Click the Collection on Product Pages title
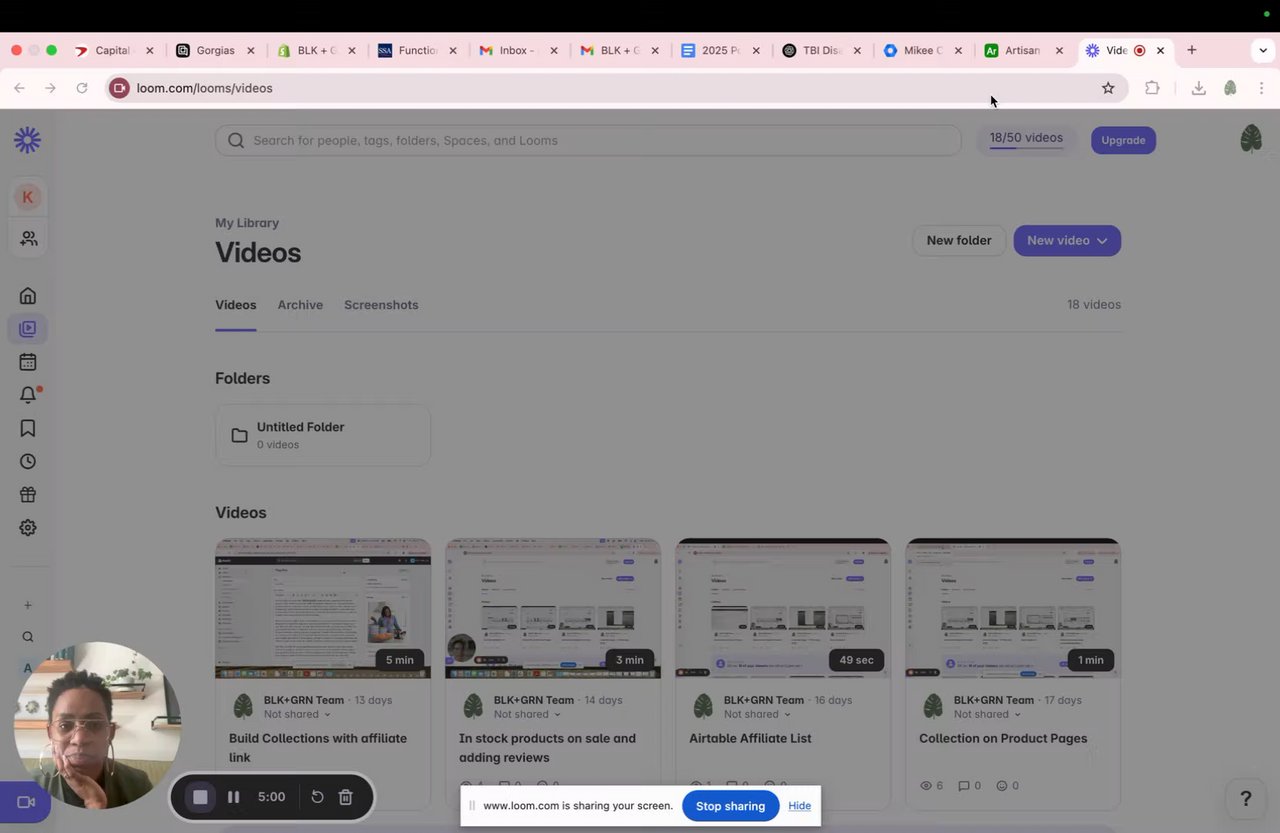The image size is (1280, 833). coord(1003,738)
